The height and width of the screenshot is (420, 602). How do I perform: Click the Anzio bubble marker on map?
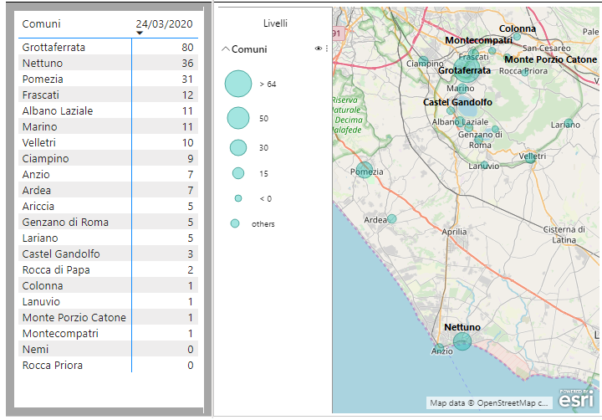(438, 348)
